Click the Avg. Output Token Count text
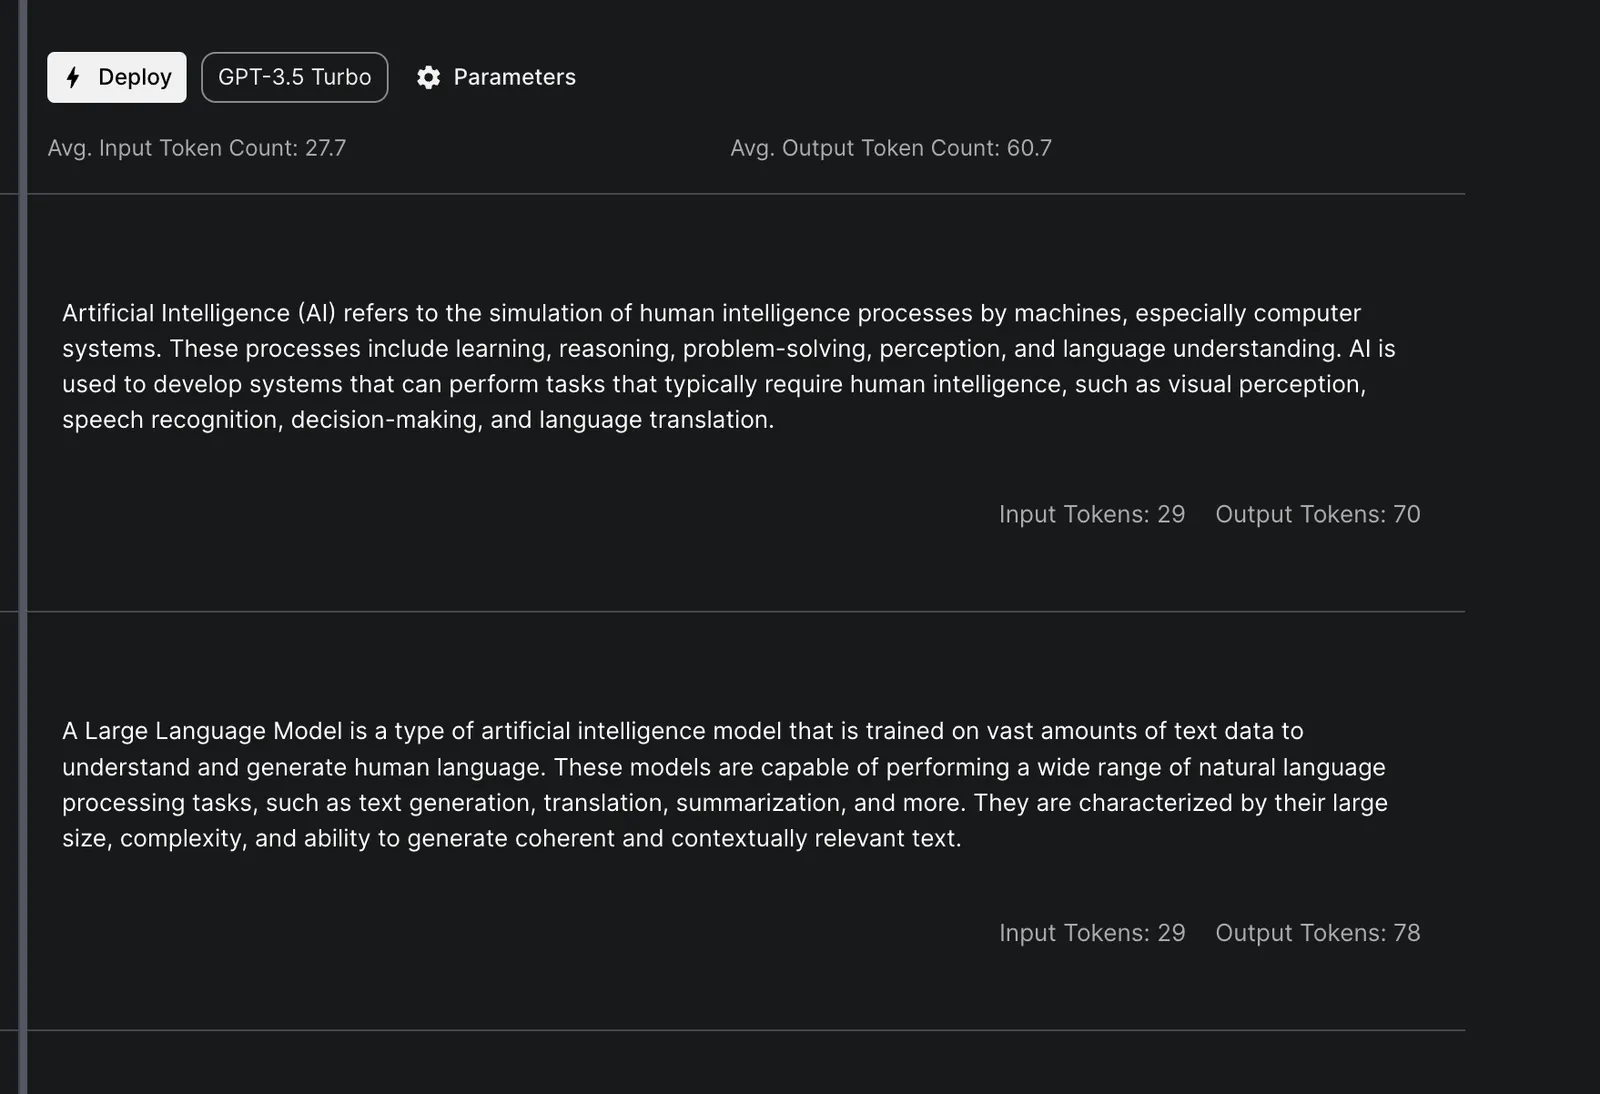This screenshot has height=1094, width=1600. point(891,148)
